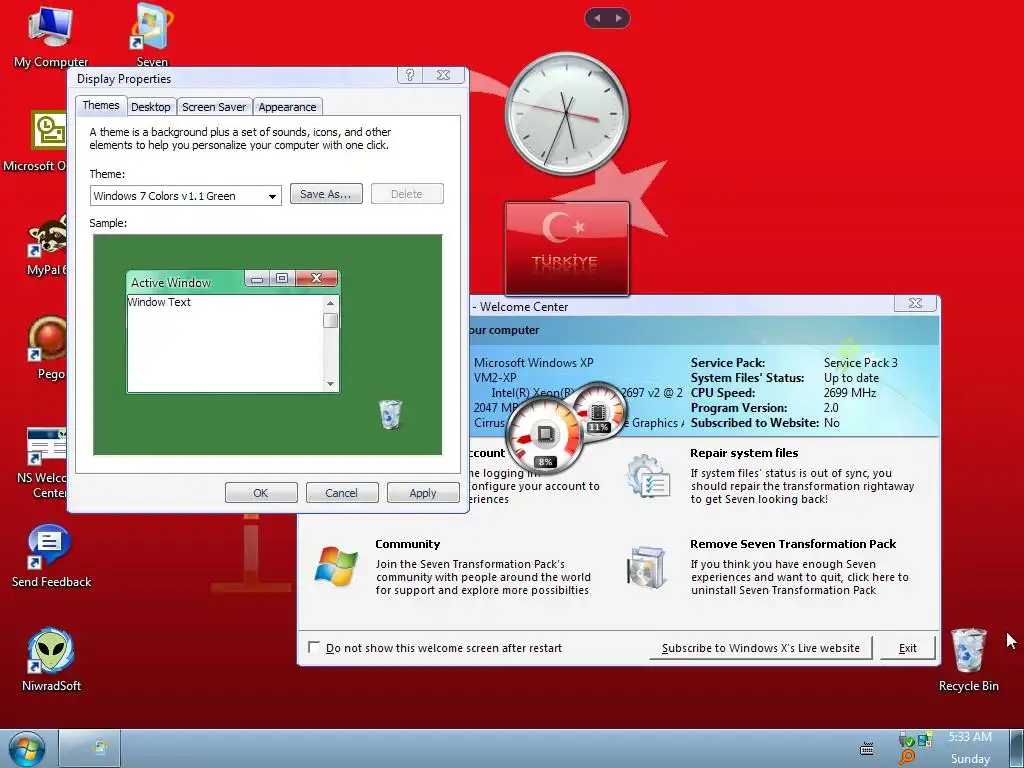Image resolution: width=1024 pixels, height=768 pixels.
Task: Open the Screen Saver tab
Action: click(x=214, y=107)
